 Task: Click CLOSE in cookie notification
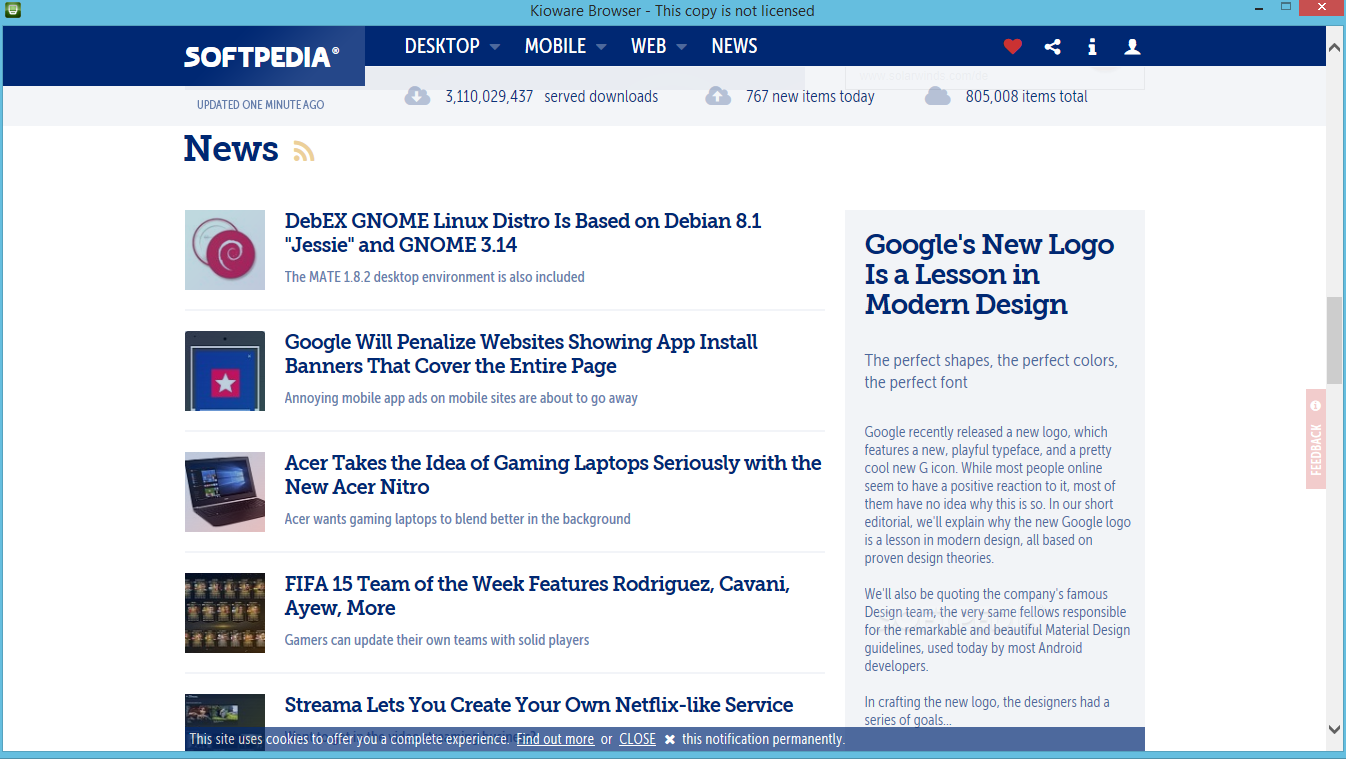(637, 739)
